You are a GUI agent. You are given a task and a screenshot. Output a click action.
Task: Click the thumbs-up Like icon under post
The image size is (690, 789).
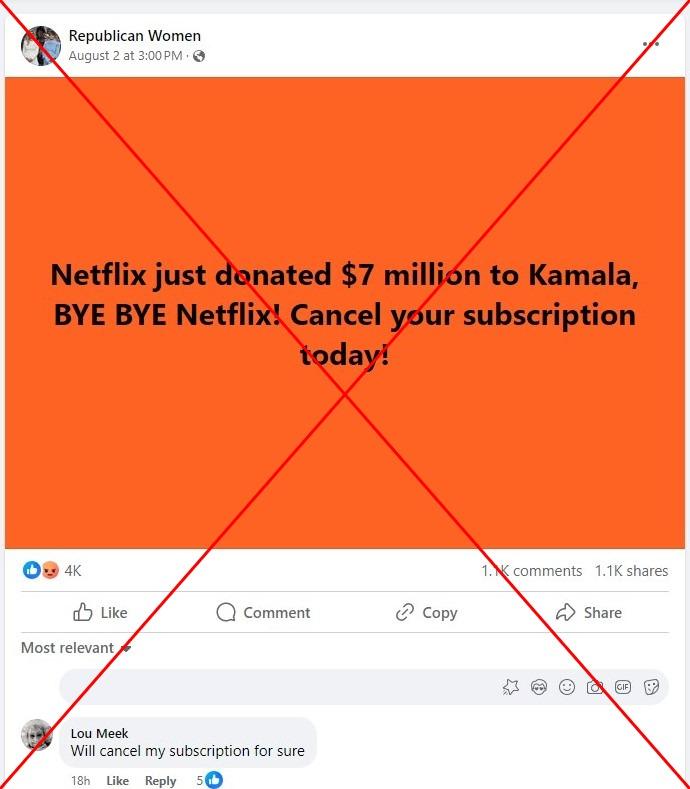click(x=83, y=612)
